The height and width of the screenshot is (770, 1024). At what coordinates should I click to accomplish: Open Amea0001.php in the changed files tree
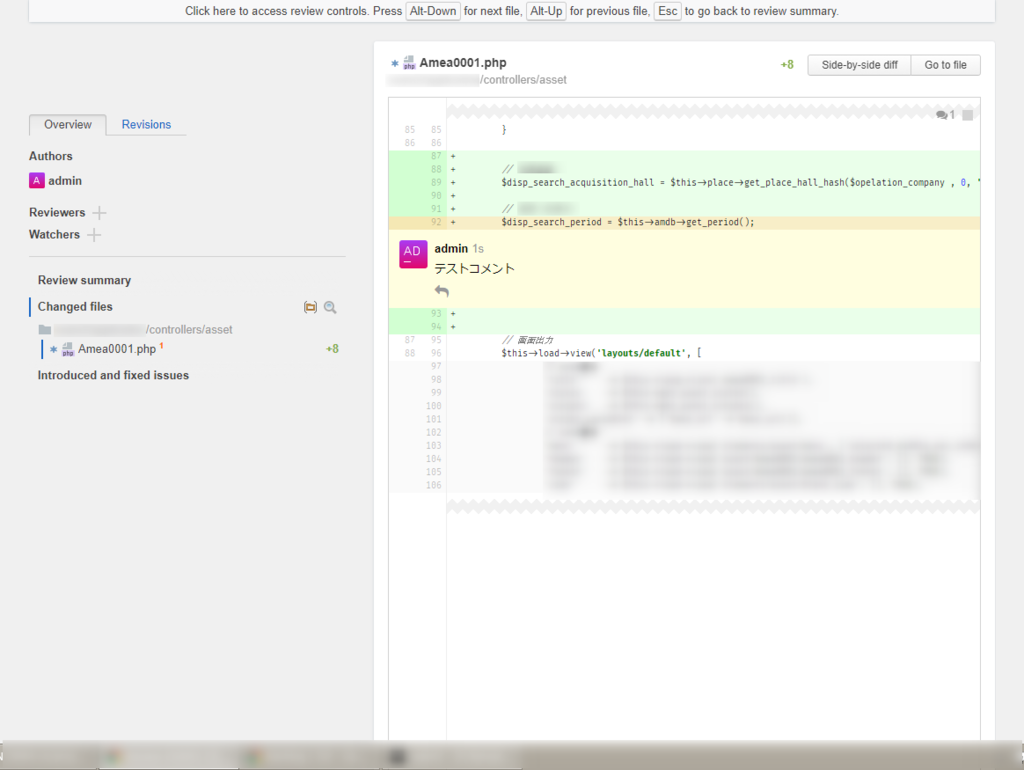click(x=117, y=349)
